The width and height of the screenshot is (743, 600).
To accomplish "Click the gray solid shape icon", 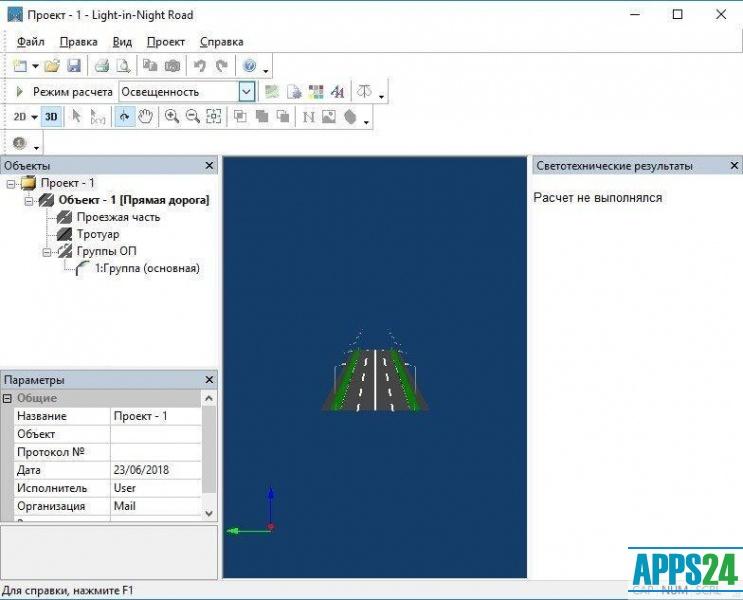I will 350,117.
